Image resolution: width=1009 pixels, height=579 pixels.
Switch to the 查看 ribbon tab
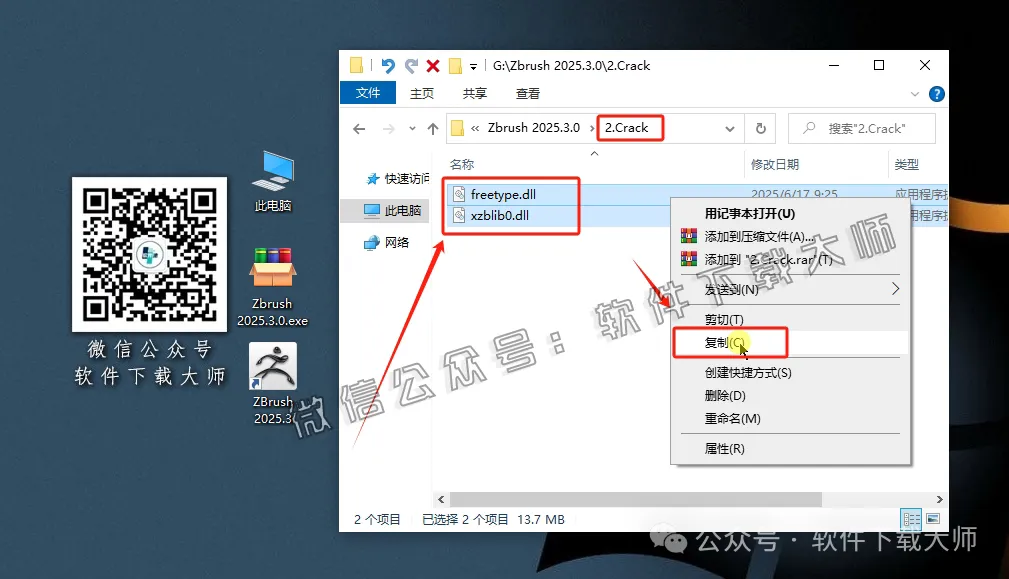click(526, 92)
